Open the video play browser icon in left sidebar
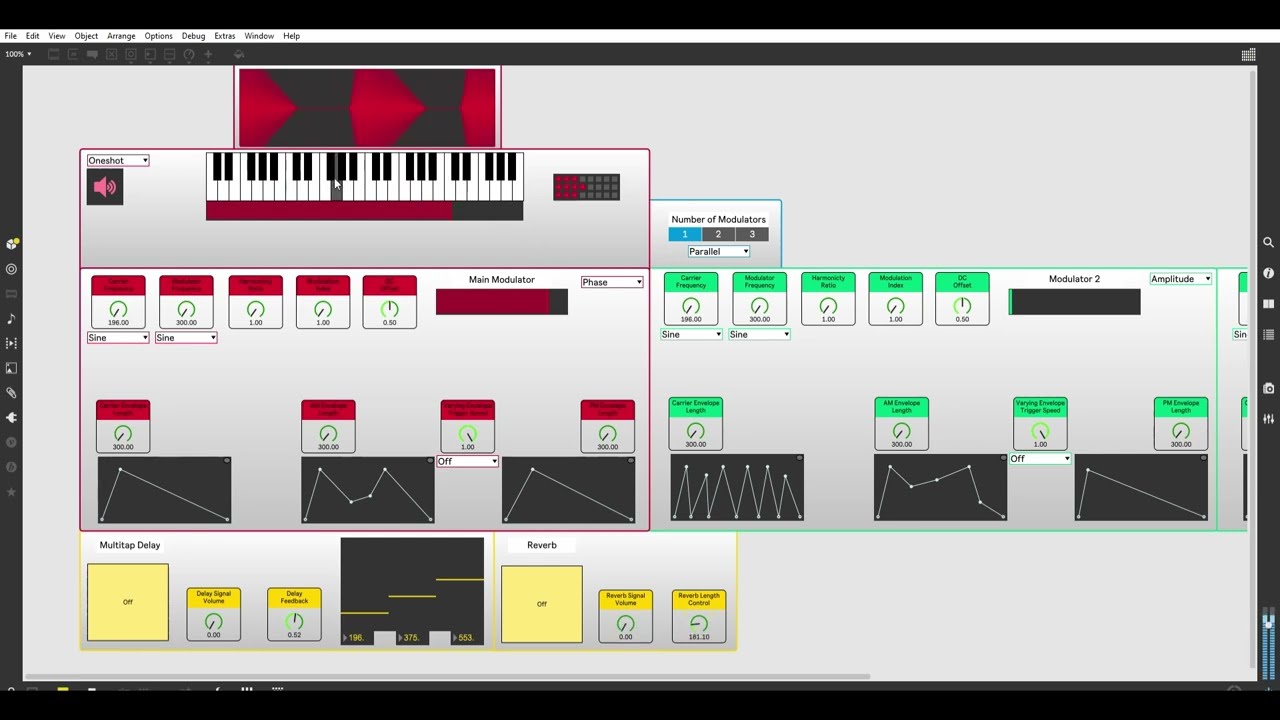This screenshot has width=1280, height=720. 12,343
